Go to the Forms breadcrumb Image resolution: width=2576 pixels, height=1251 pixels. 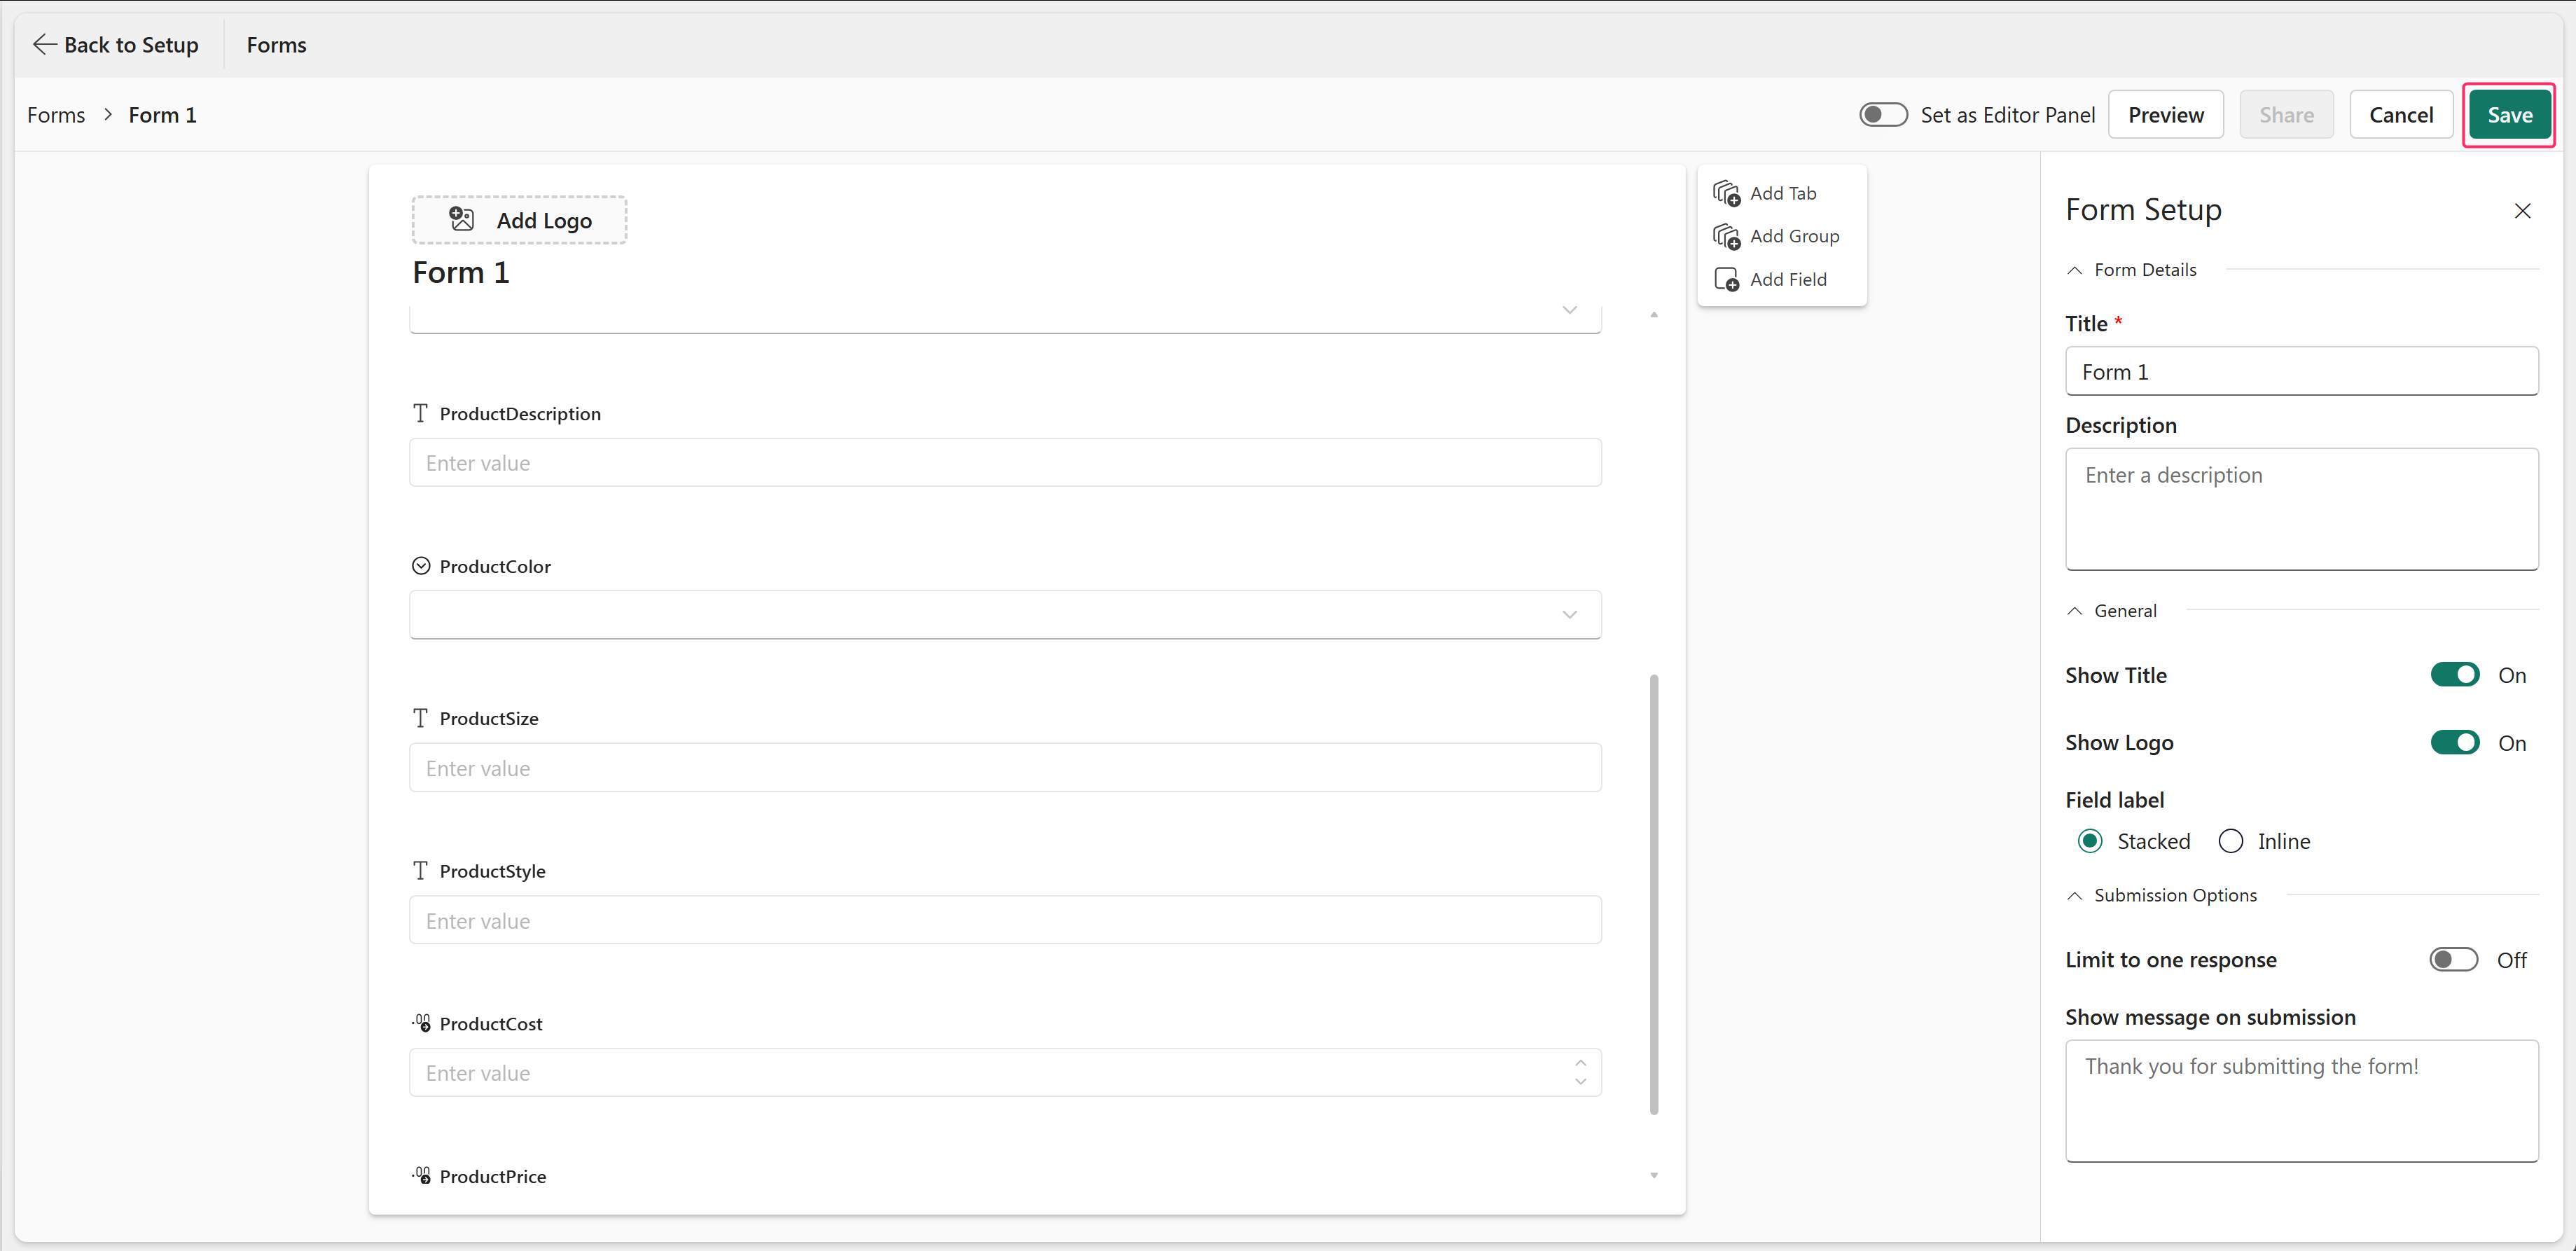click(56, 115)
